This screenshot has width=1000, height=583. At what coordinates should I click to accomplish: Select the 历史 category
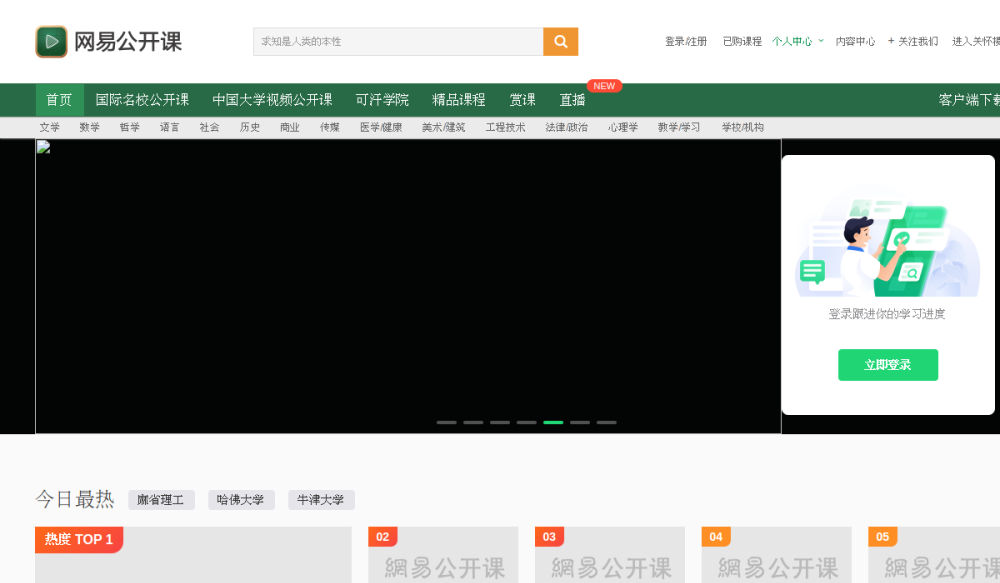[249, 128]
